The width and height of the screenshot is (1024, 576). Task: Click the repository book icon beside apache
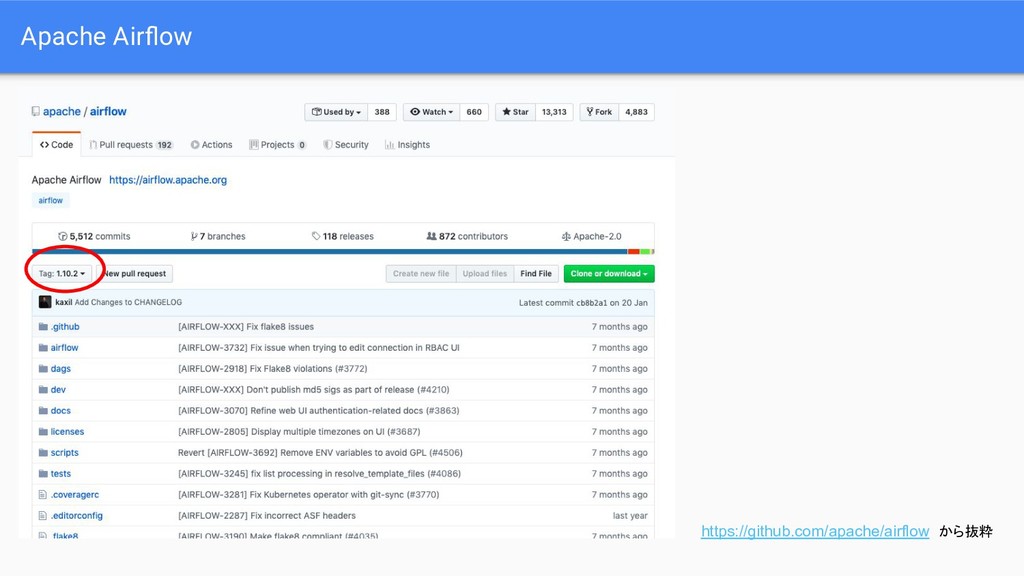pos(35,112)
